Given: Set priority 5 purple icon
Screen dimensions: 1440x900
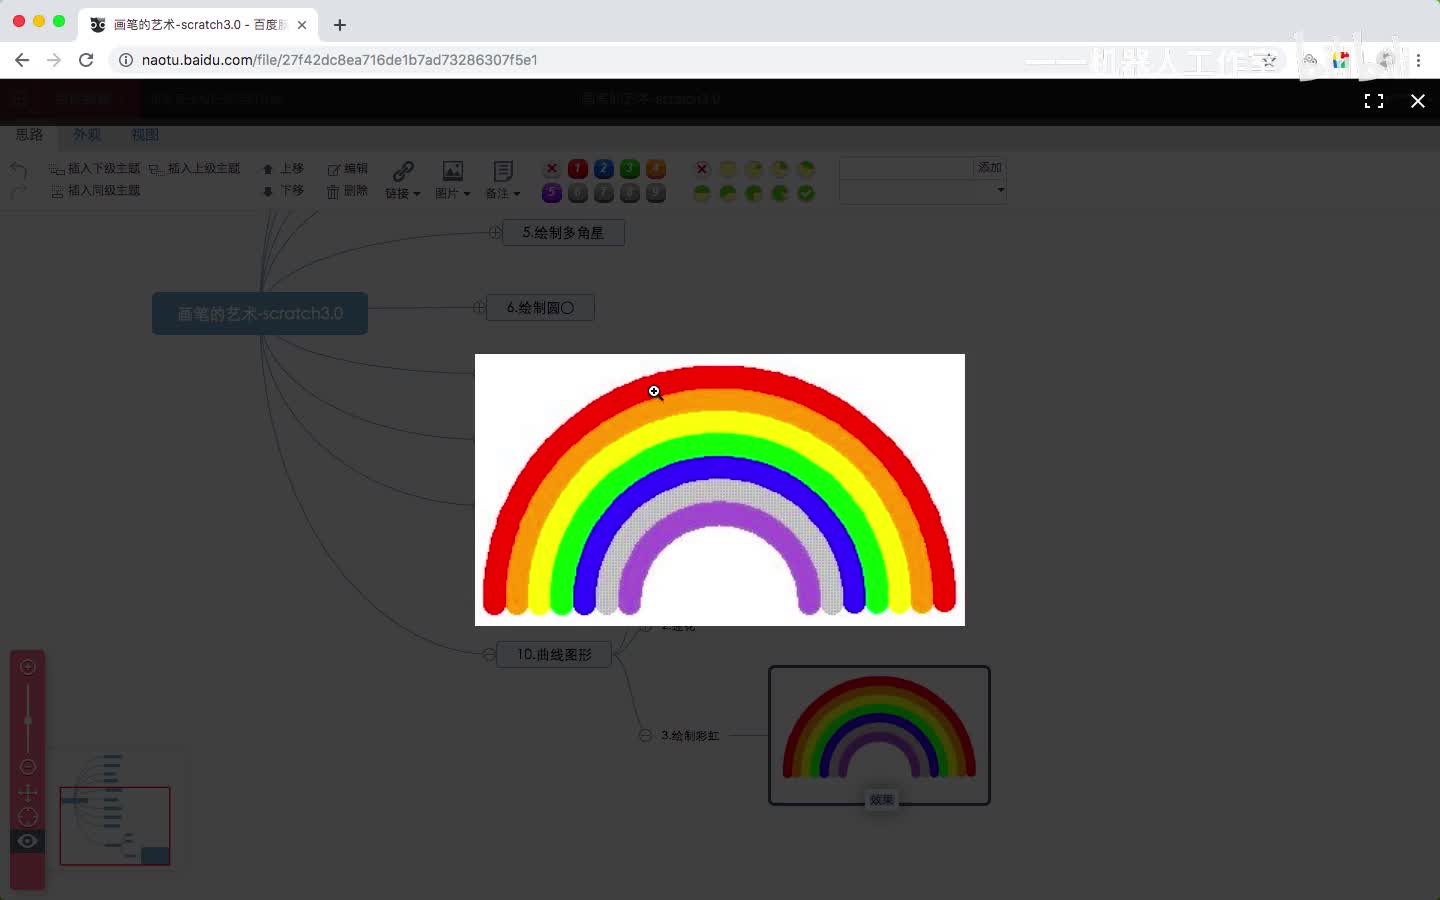Looking at the screenshot, I should [x=551, y=193].
